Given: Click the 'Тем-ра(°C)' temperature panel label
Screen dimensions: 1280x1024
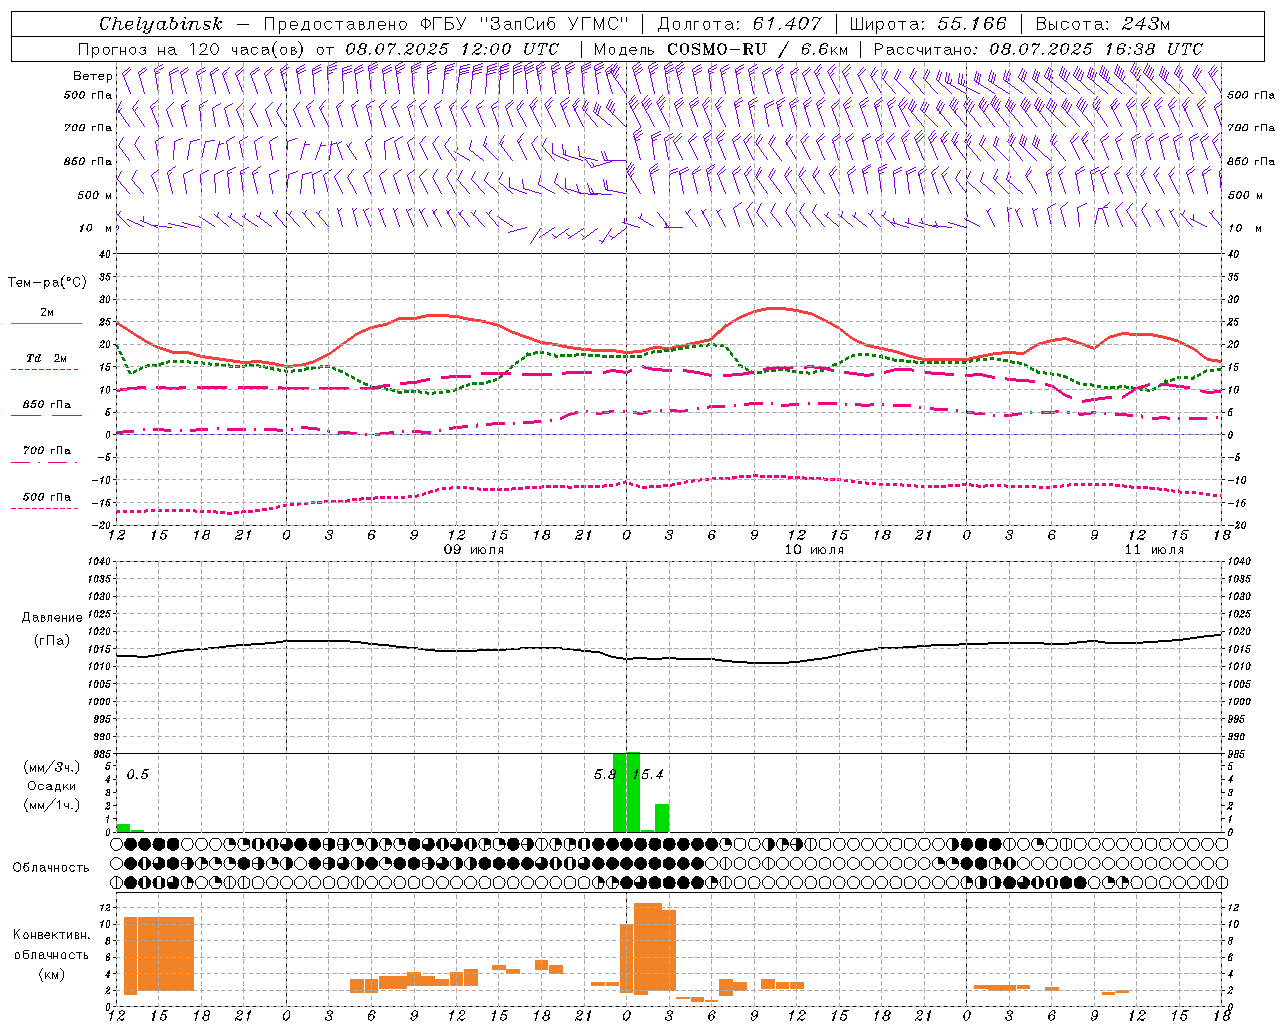Looking at the screenshot, I should (47, 283).
